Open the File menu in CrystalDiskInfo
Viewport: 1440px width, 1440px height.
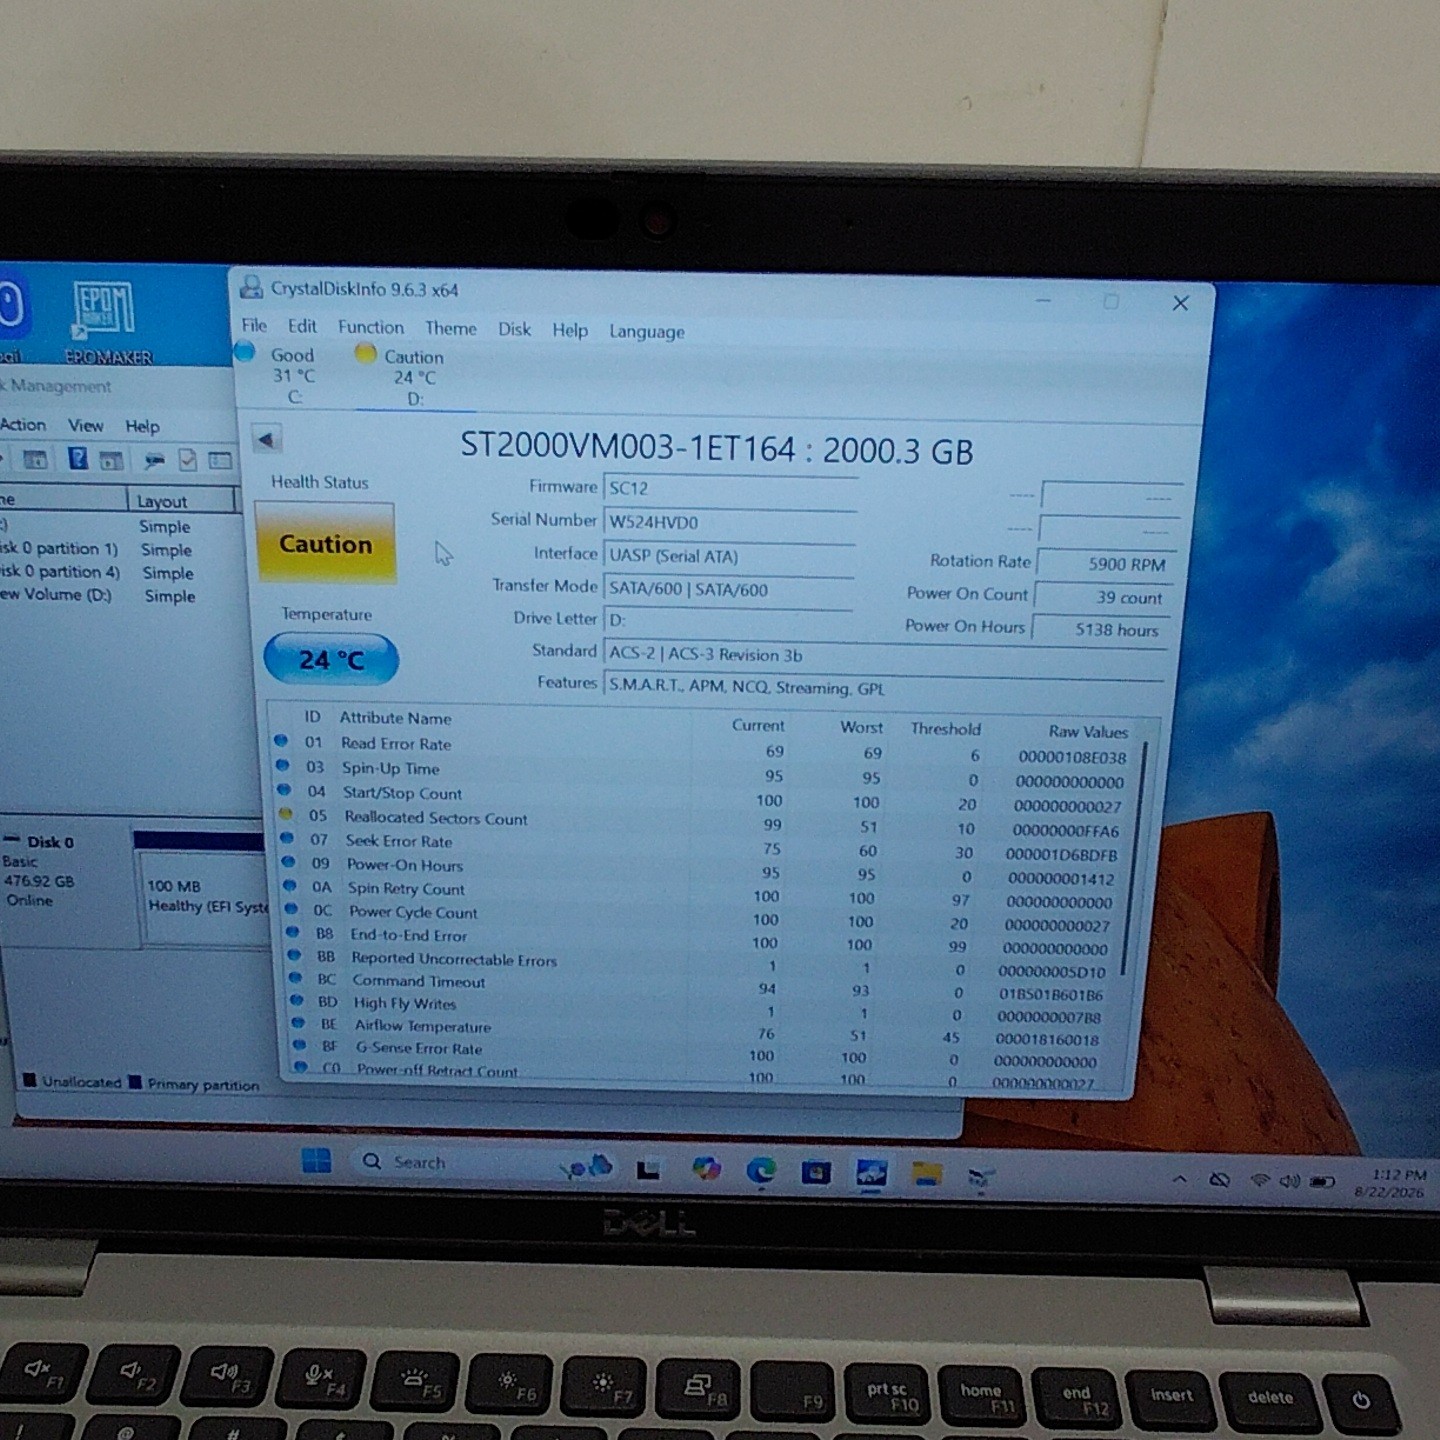click(x=254, y=326)
